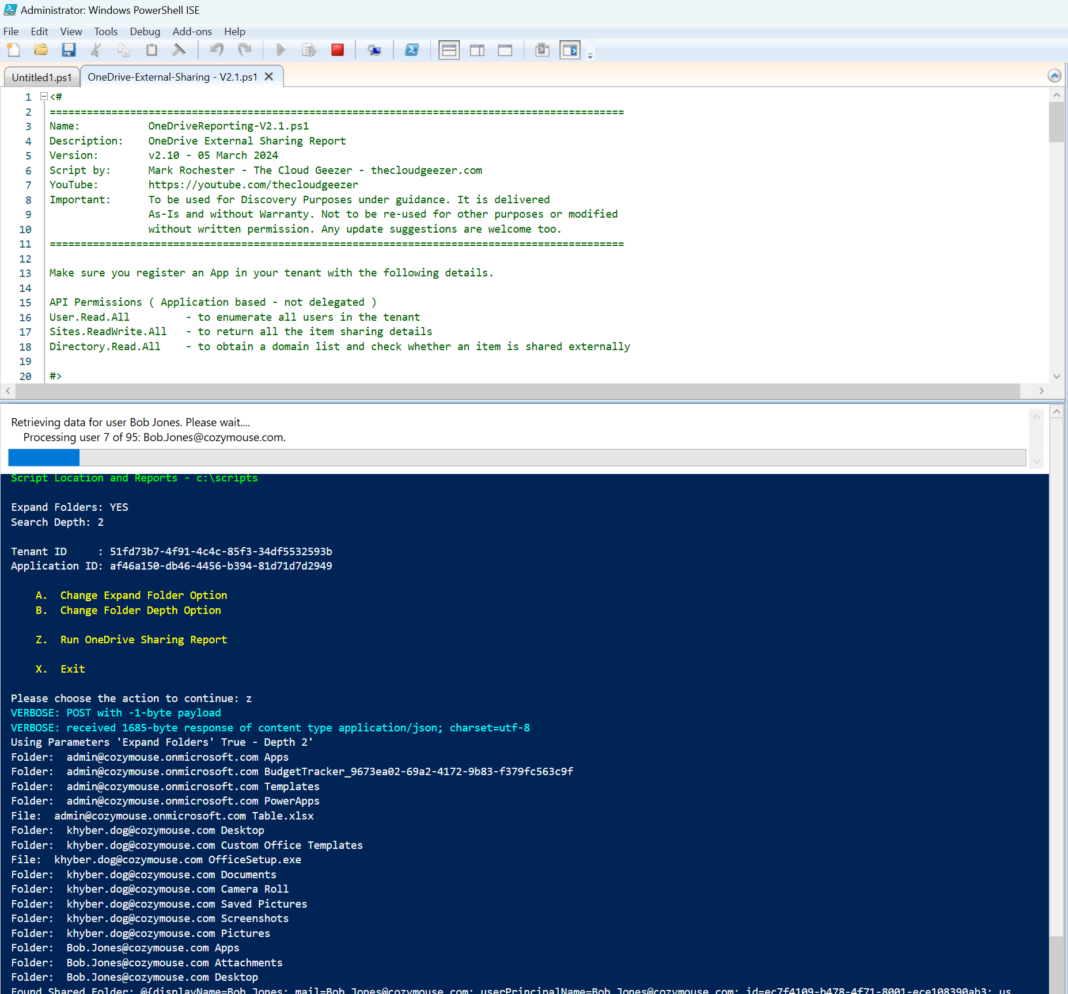Image resolution: width=1068 pixels, height=994 pixels.
Task: Open the Edit menu
Action: (x=40, y=31)
